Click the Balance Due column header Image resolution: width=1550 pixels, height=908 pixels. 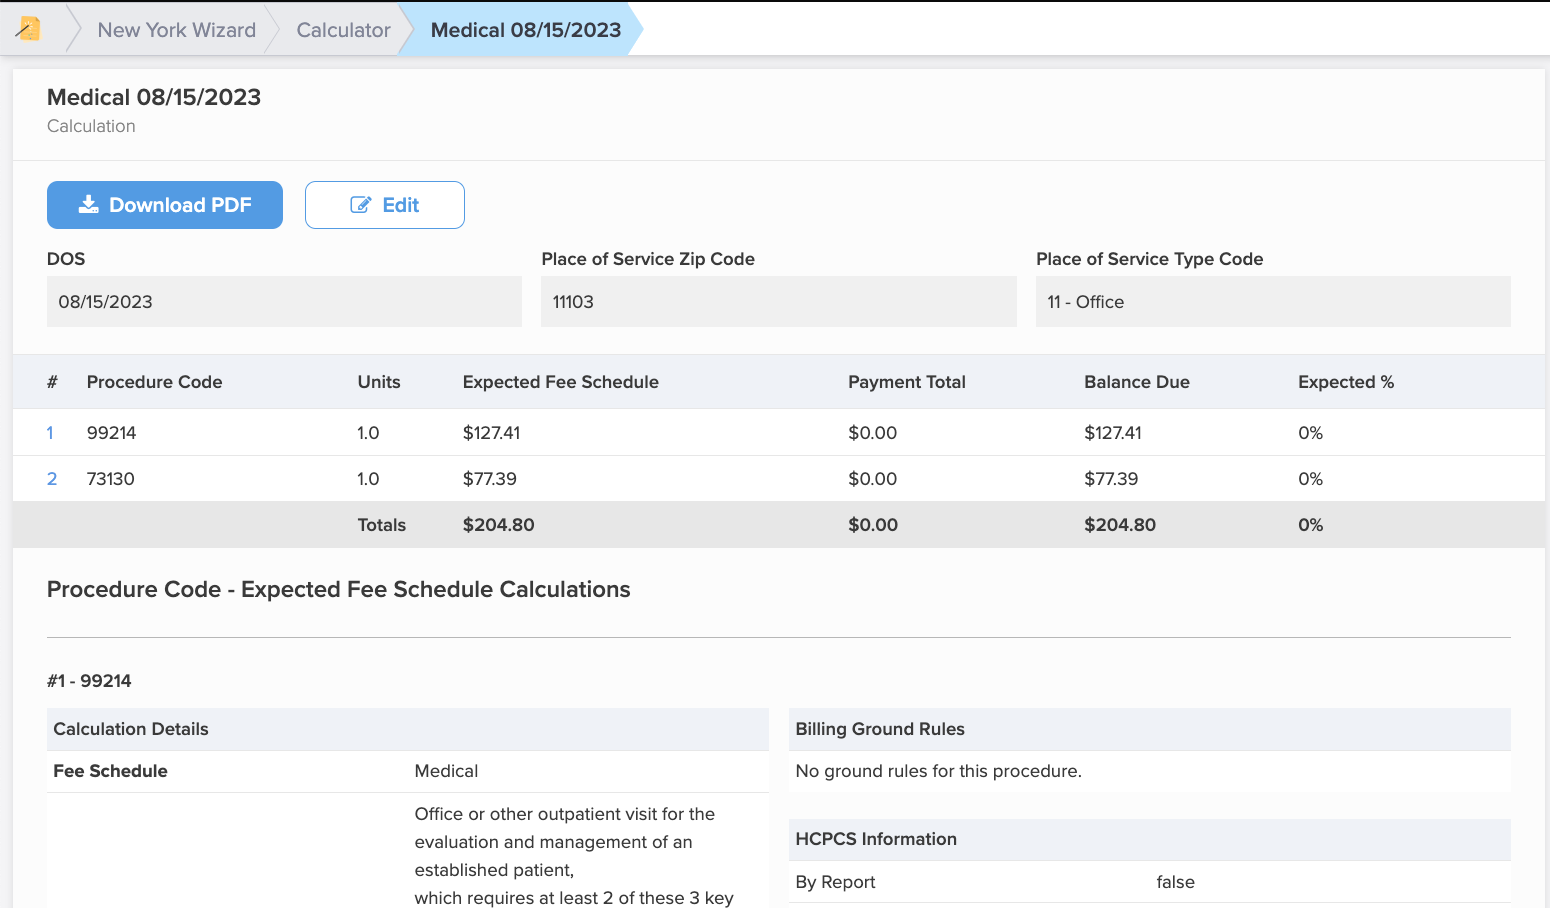(x=1136, y=382)
